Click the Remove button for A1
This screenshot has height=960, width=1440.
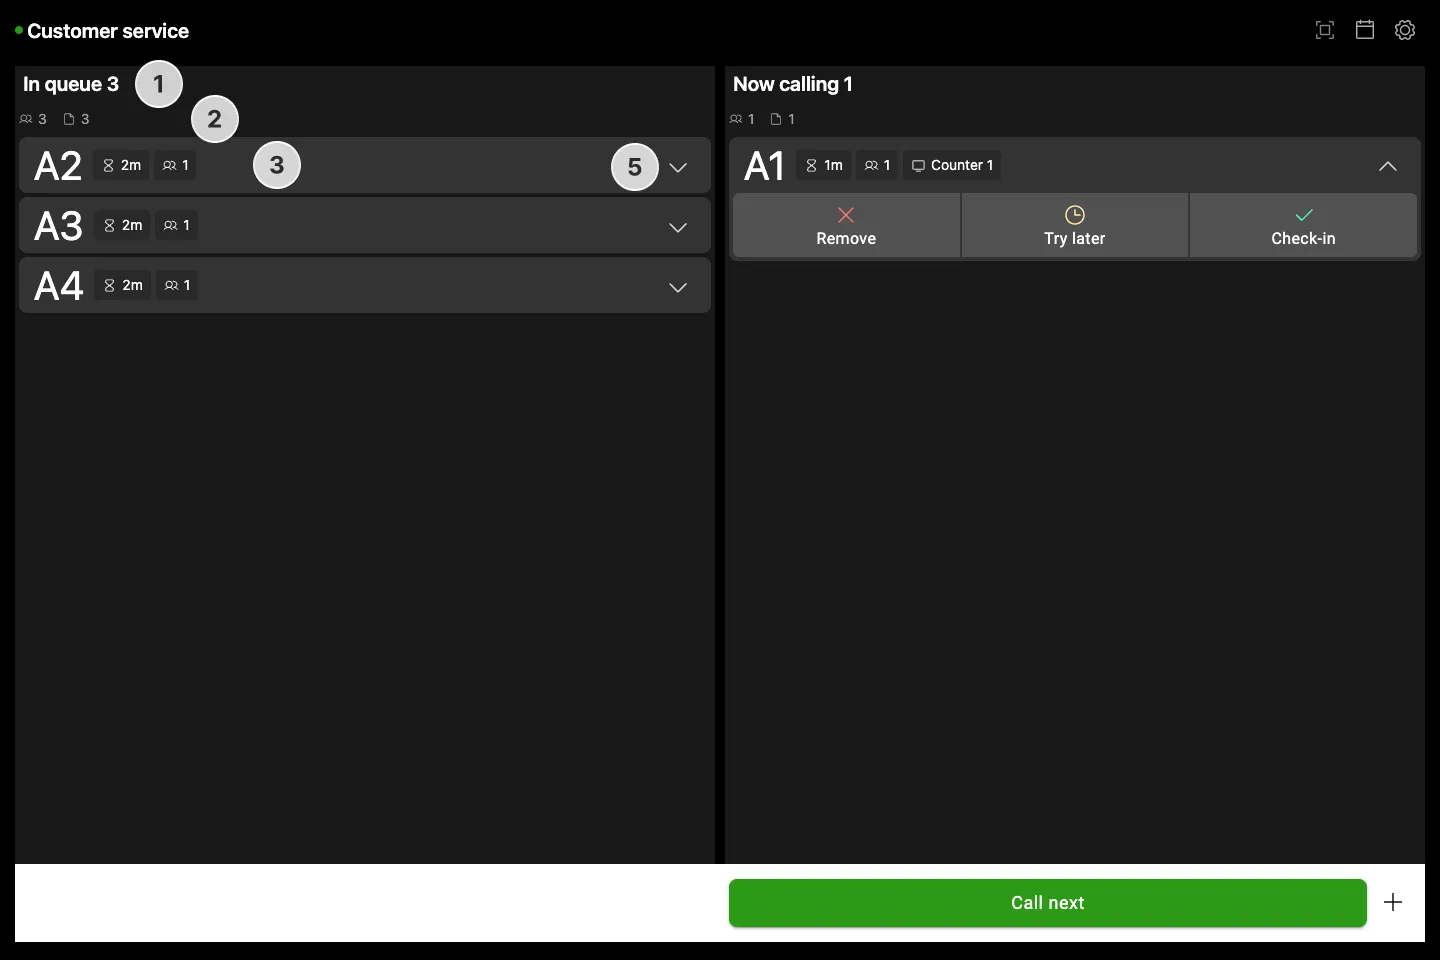click(846, 226)
